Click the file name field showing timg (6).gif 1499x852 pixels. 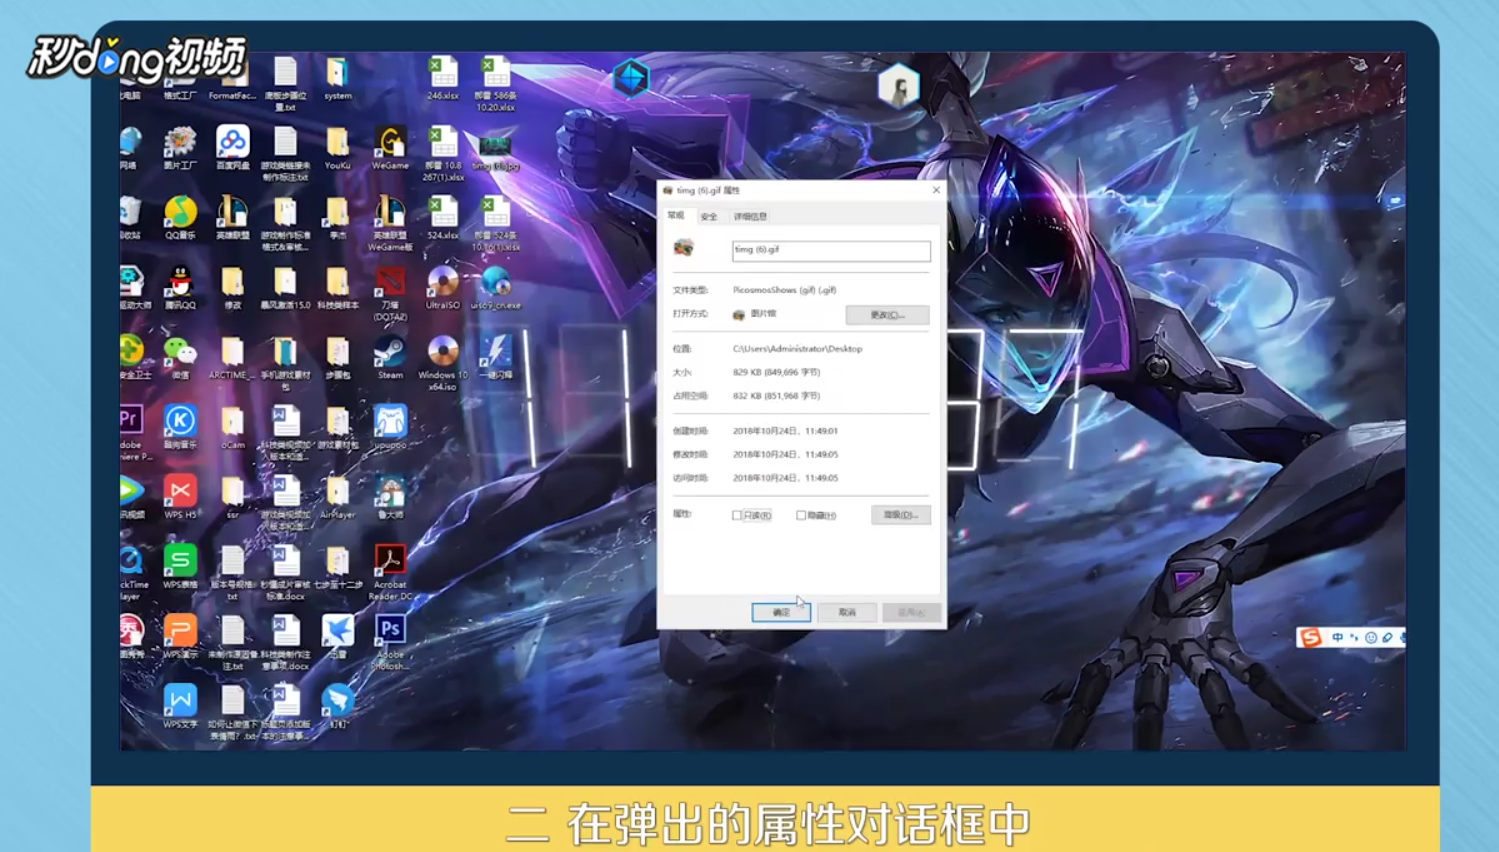click(831, 250)
